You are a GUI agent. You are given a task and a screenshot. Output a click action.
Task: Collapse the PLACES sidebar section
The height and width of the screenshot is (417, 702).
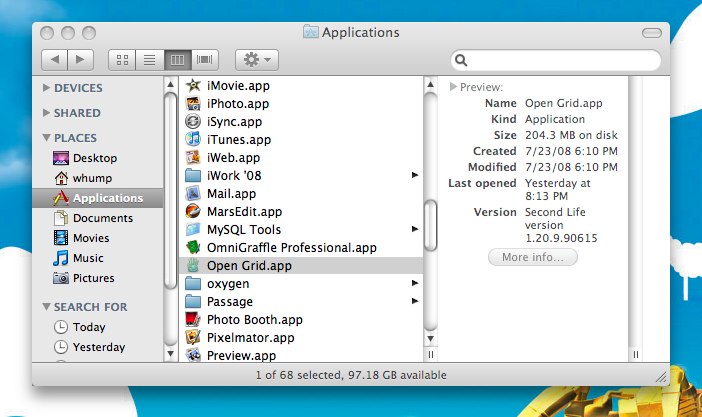click(x=46, y=138)
